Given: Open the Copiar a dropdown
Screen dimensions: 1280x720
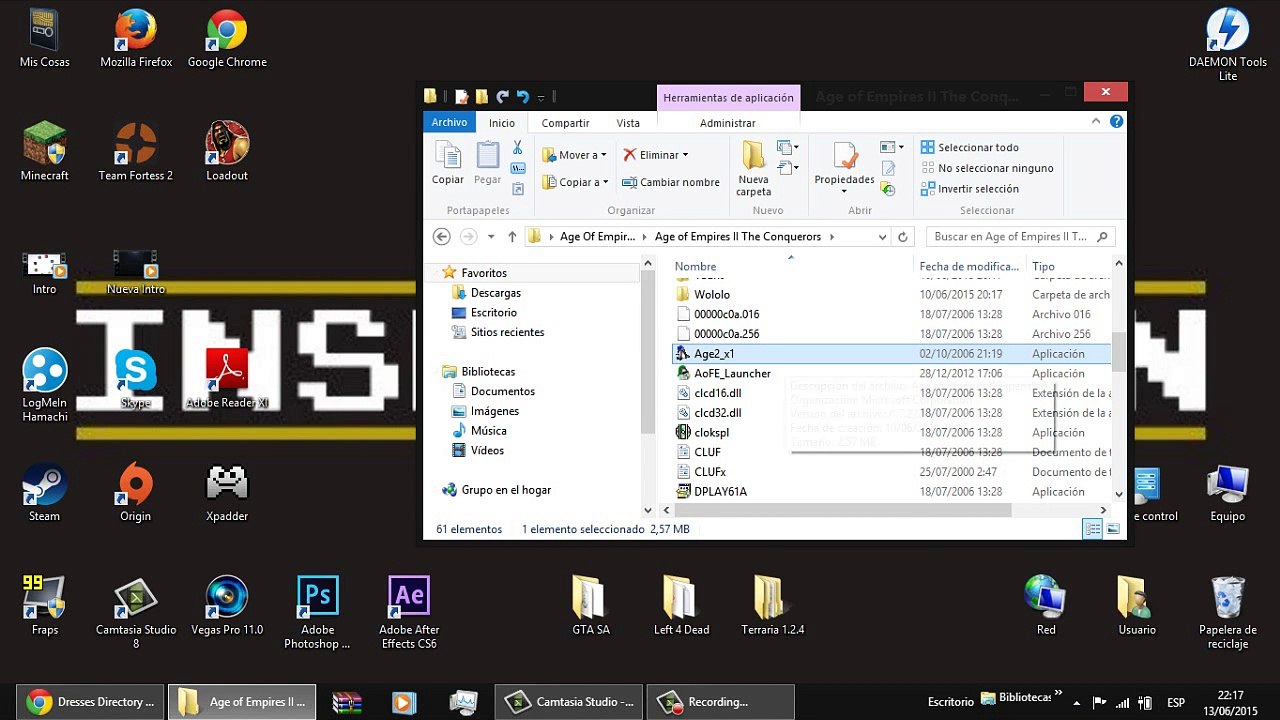Looking at the screenshot, I should coord(574,182).
